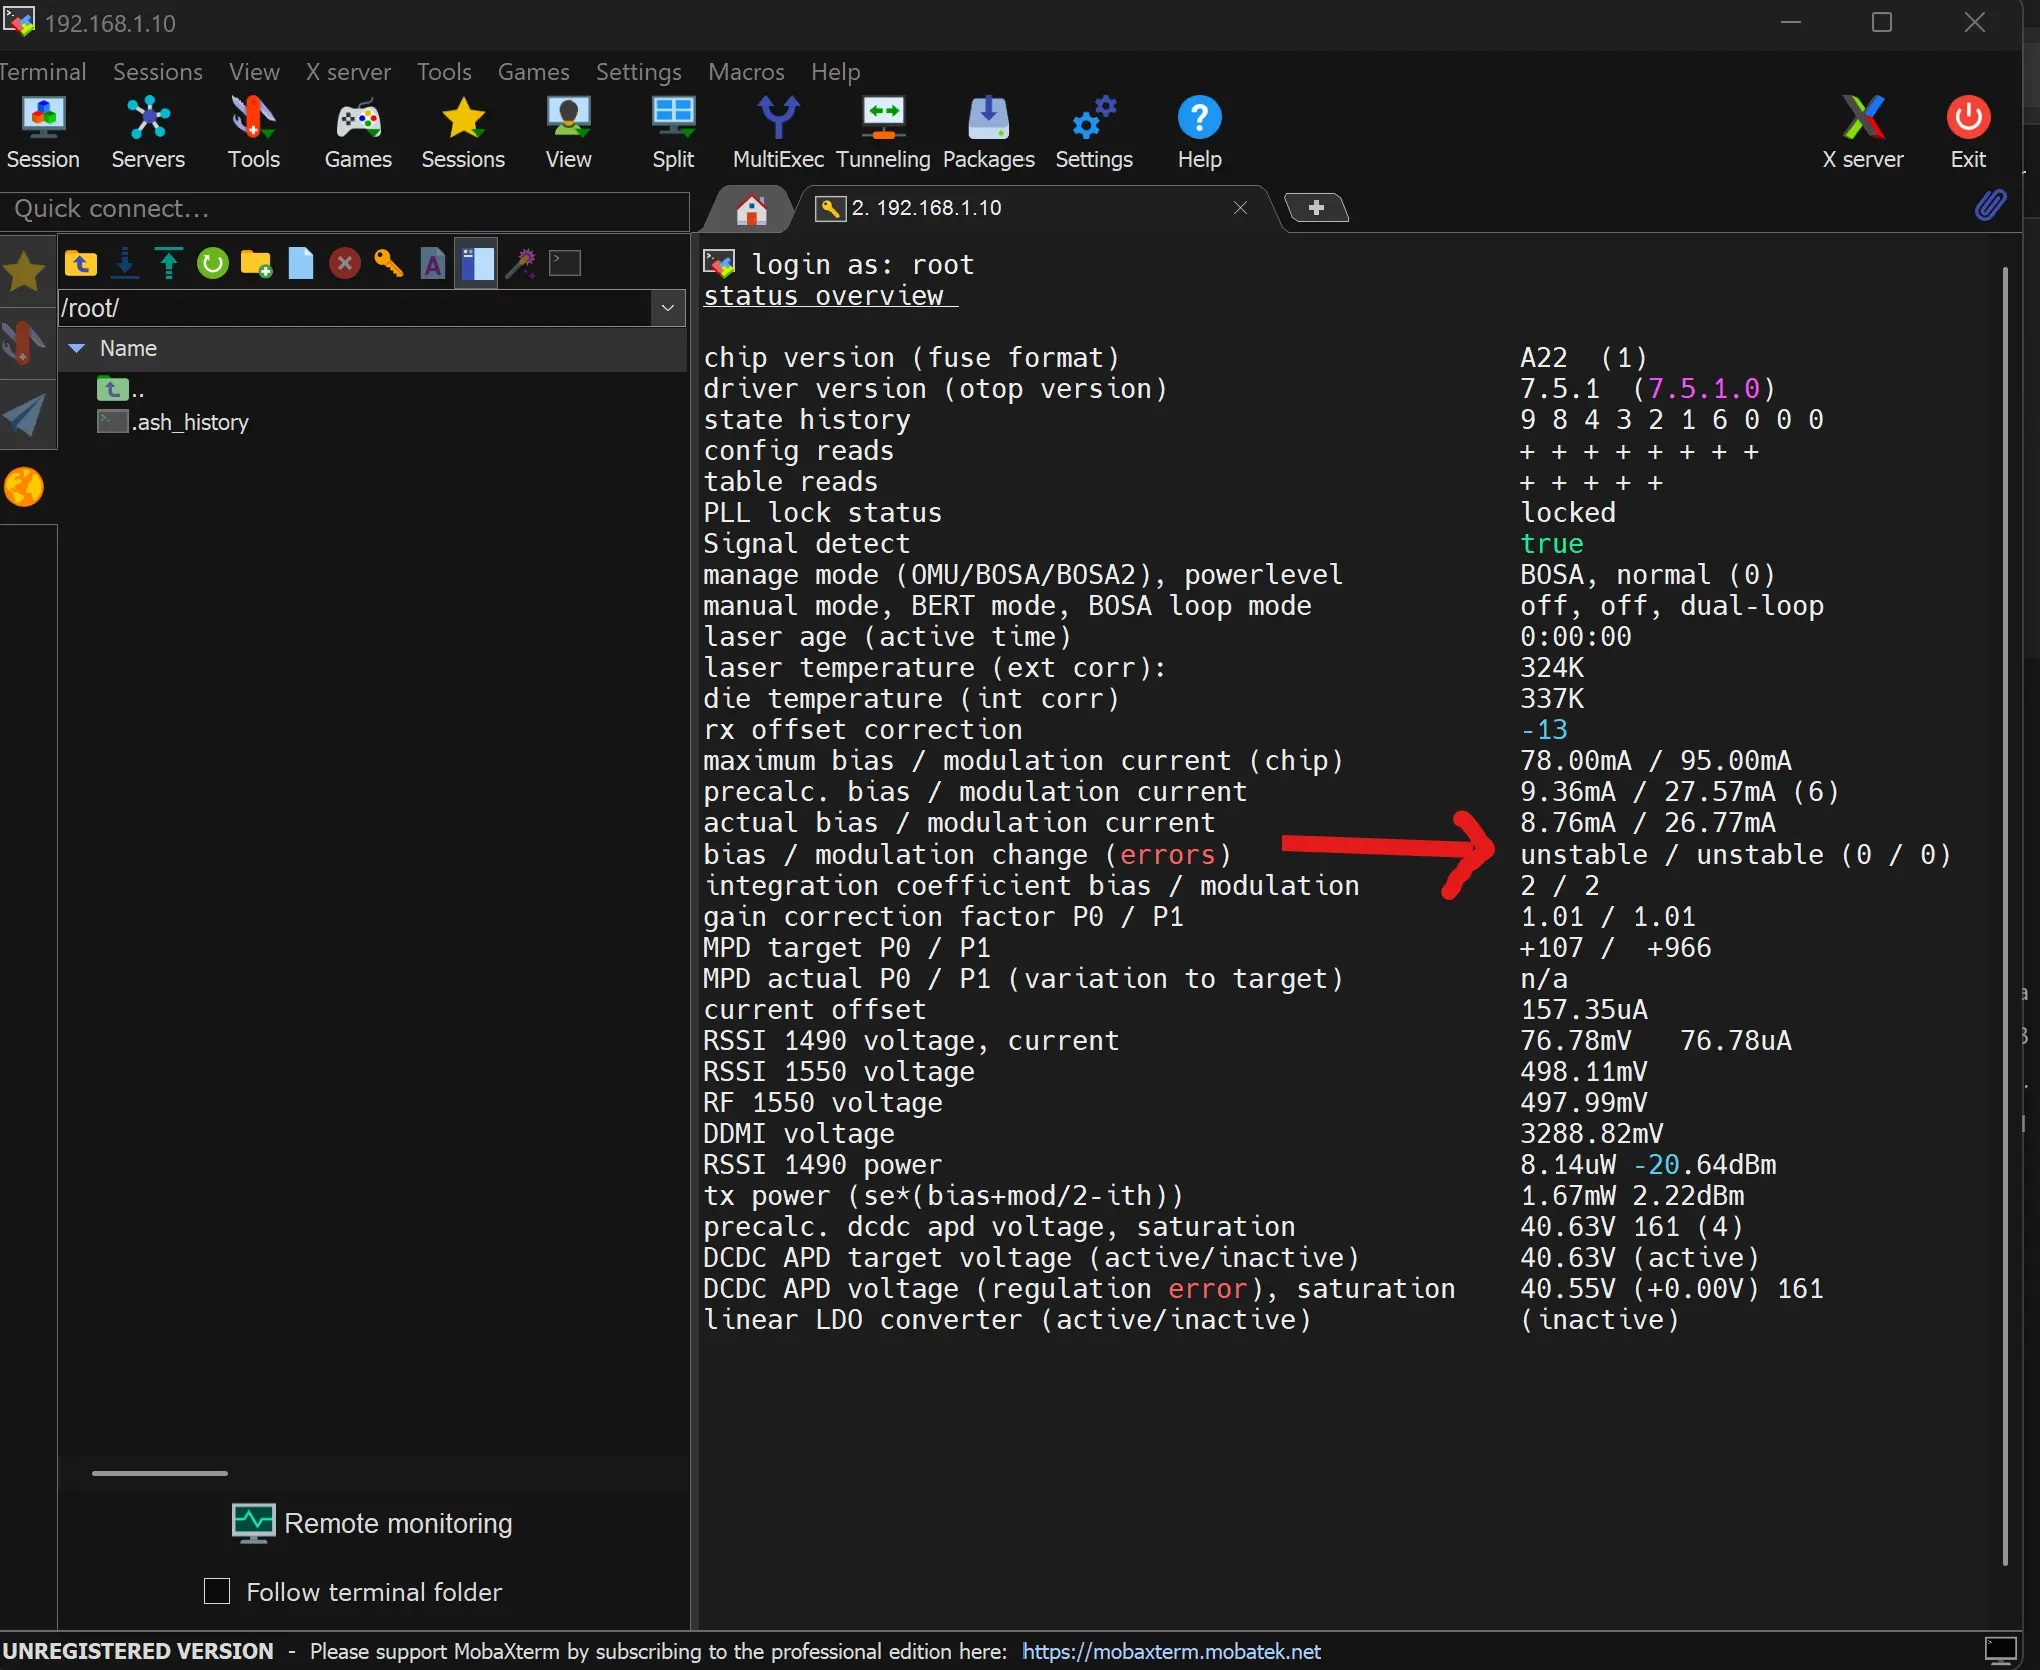Open the Games toolbar button

tap(358, 133)
